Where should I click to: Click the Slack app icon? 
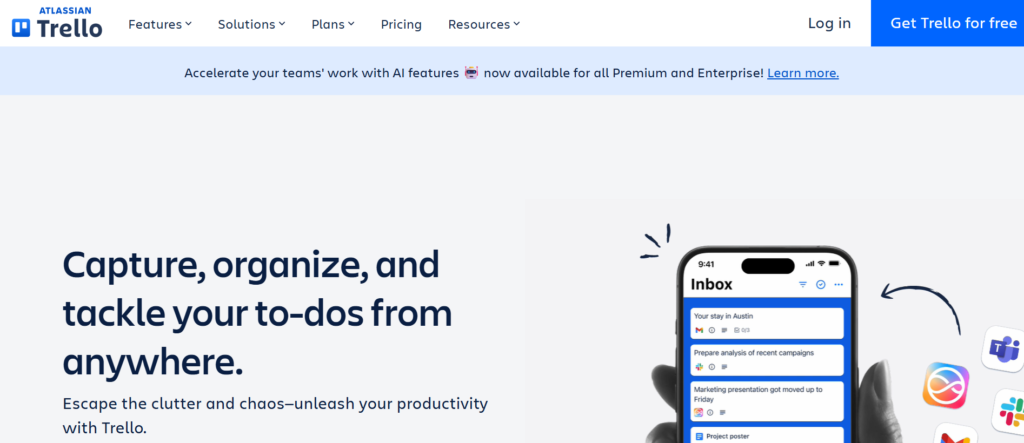pos(1010,409)
